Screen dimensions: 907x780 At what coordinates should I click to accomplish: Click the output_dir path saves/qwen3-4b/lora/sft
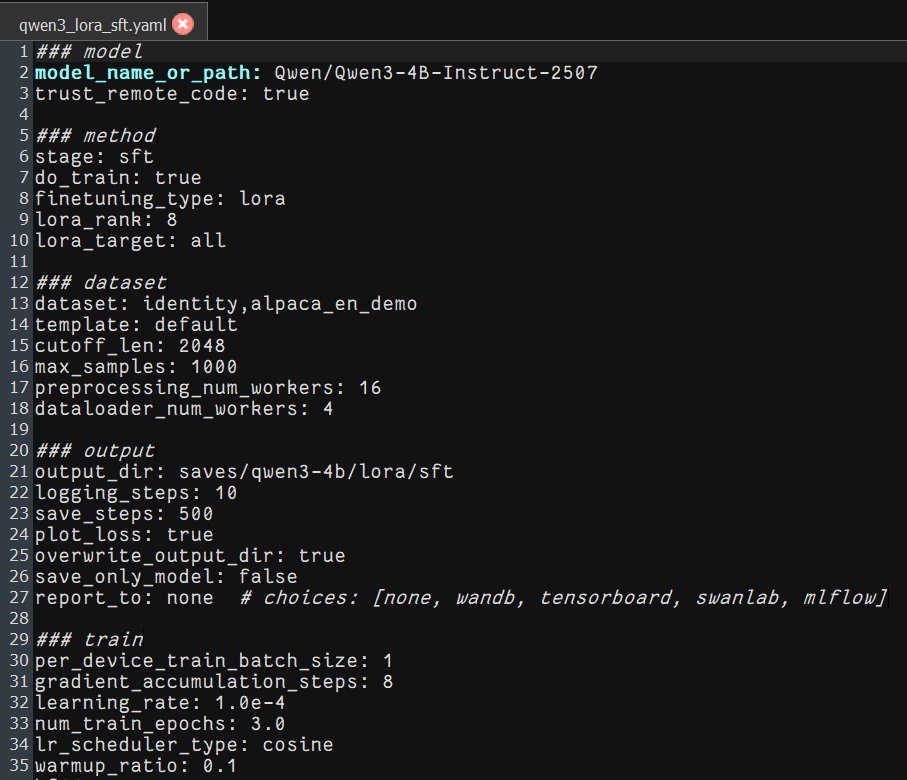316,472
